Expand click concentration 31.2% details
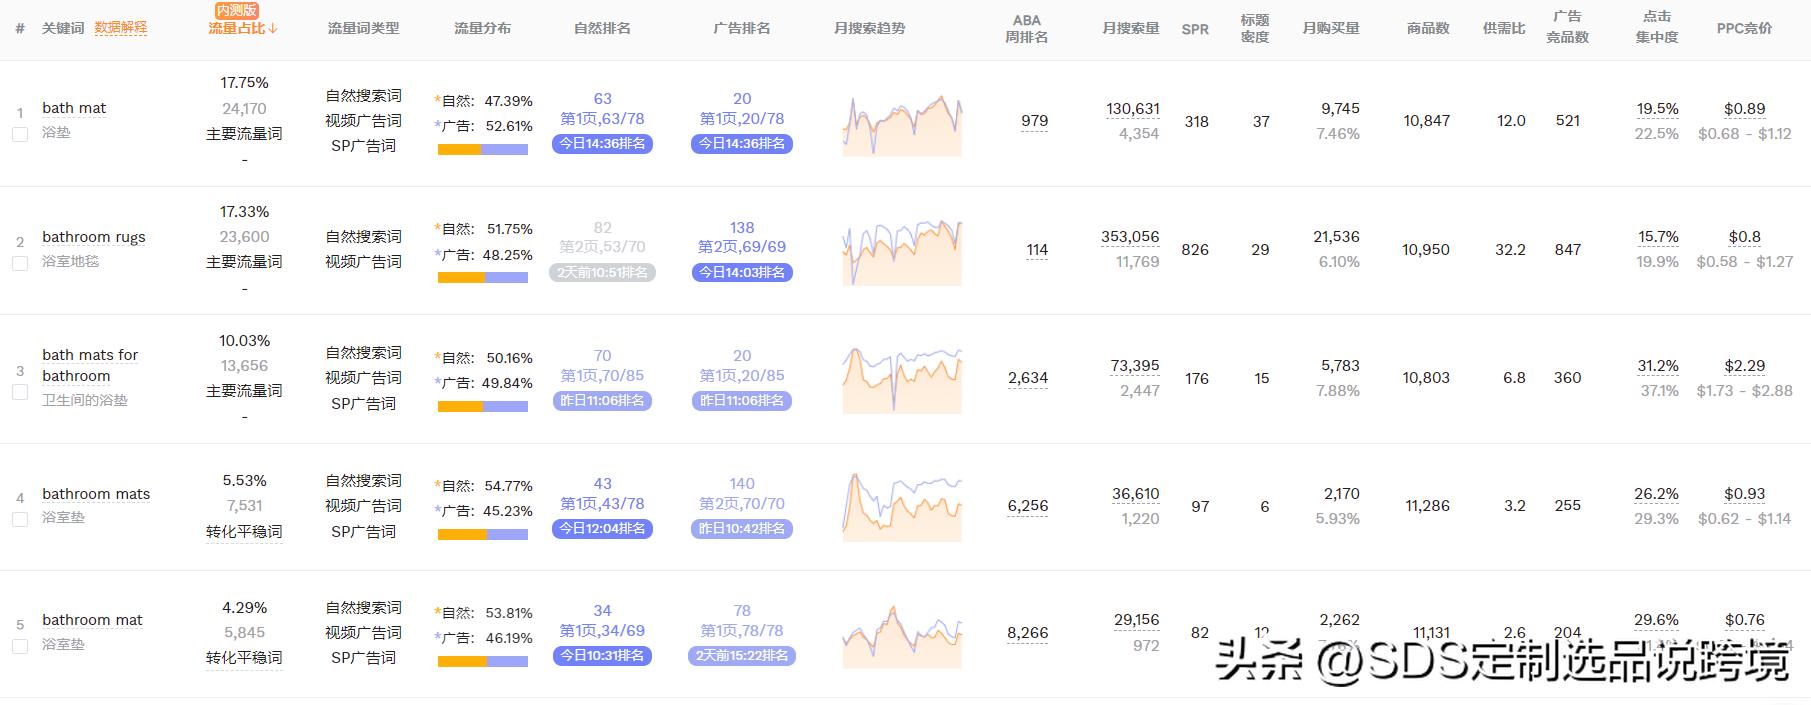 1657,366
